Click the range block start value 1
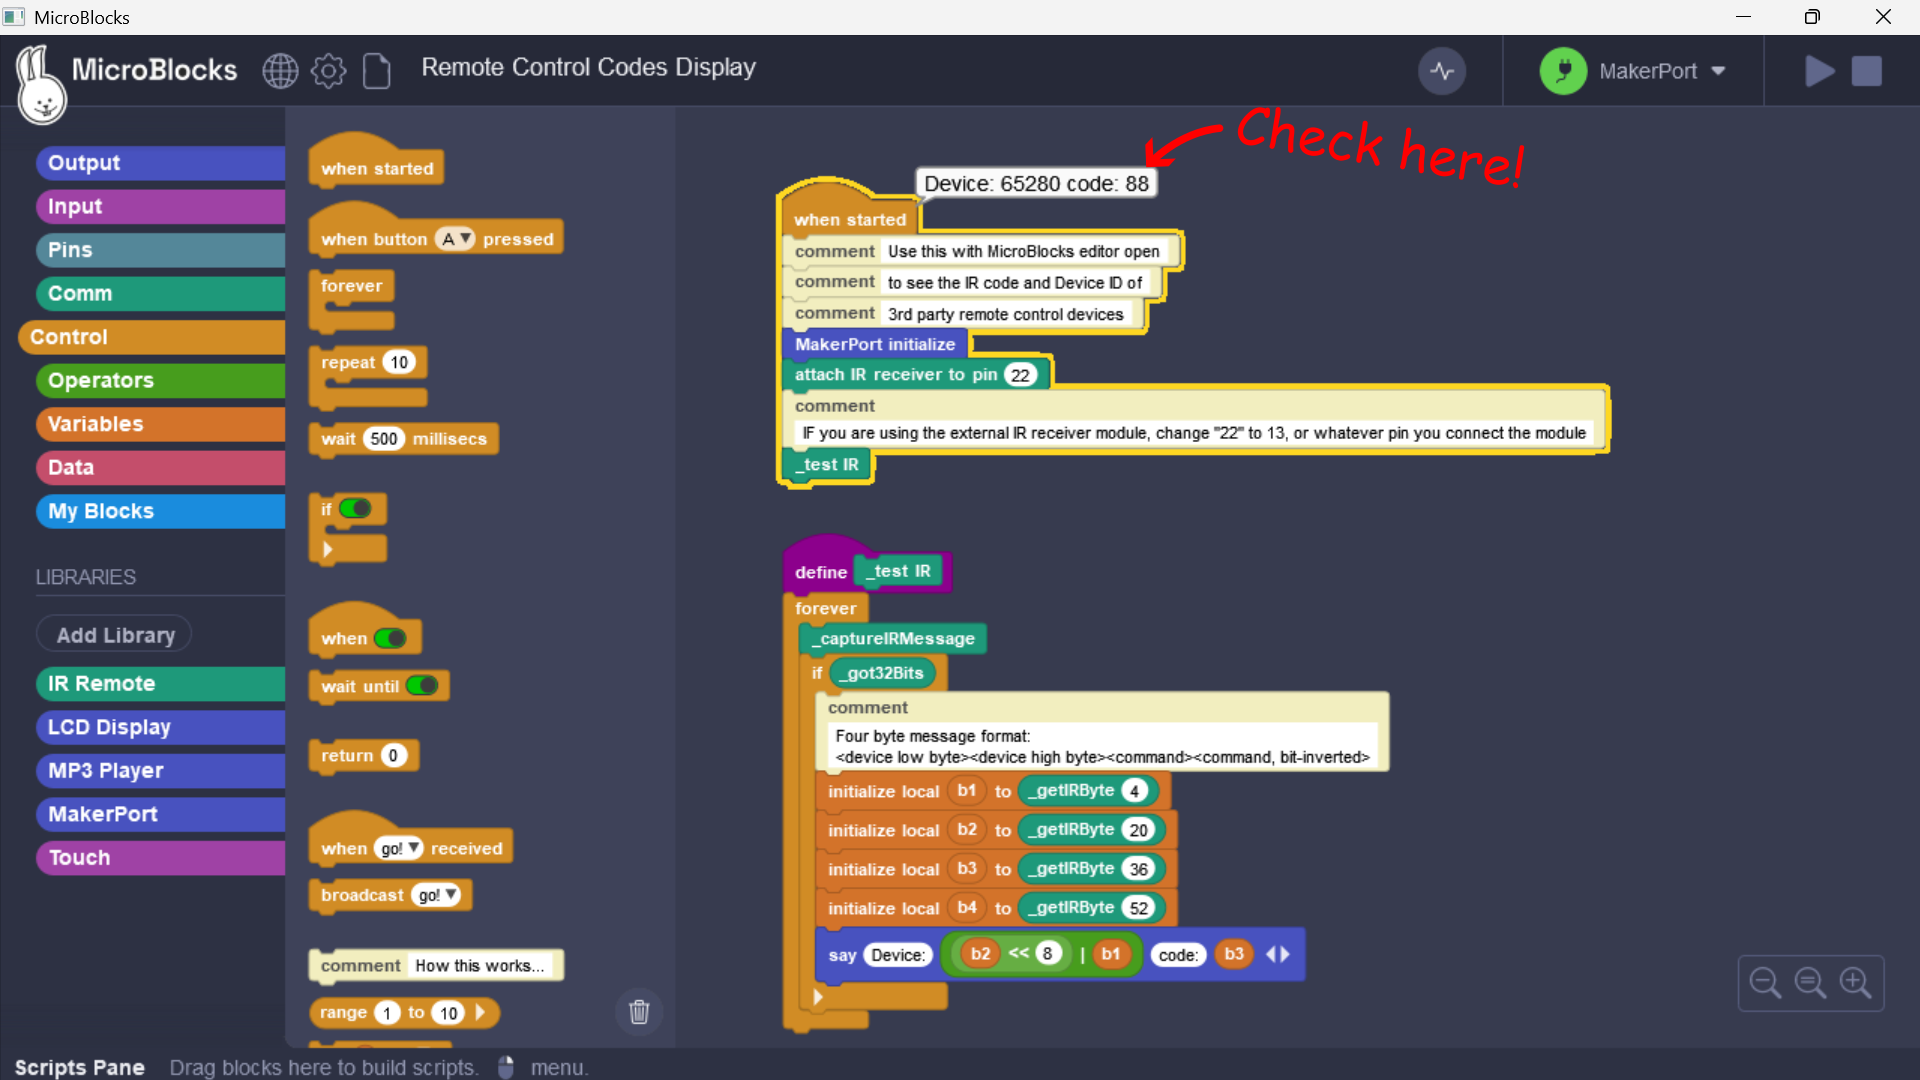 pyautogui.click(x=387, y=1013)
